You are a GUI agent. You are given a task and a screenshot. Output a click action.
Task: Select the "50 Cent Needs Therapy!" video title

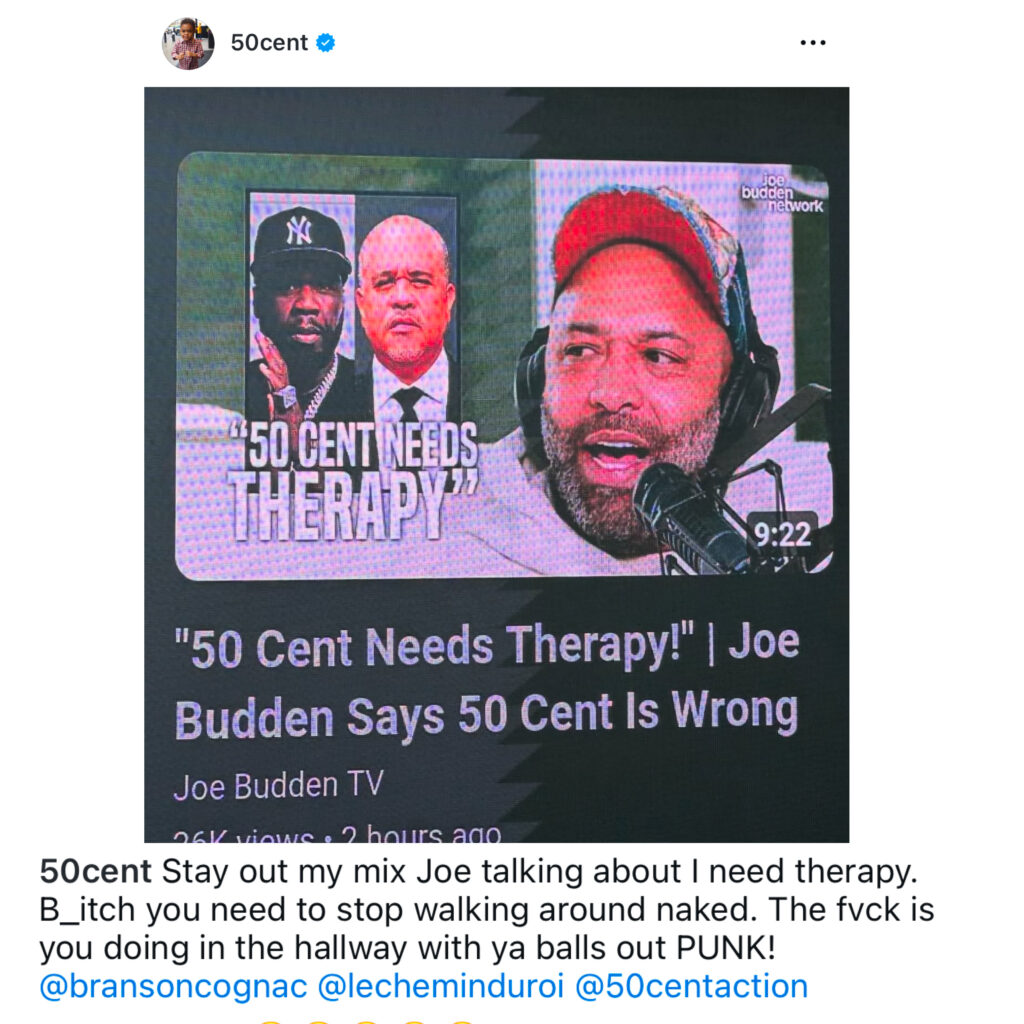487,682
